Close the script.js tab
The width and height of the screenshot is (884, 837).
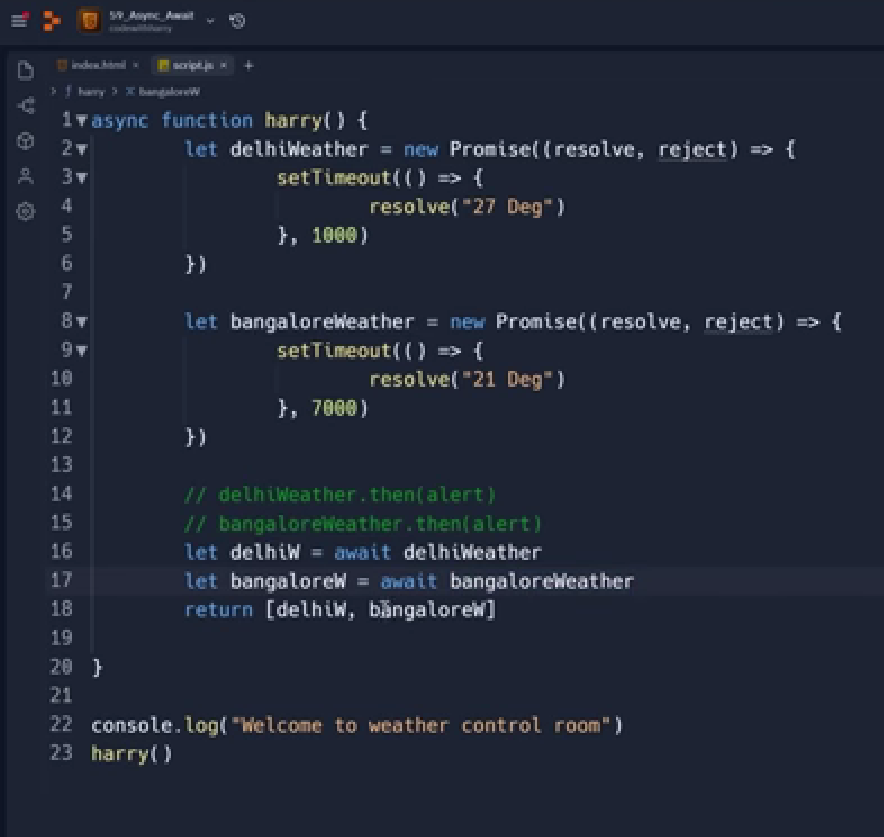(x=223, y=65)
